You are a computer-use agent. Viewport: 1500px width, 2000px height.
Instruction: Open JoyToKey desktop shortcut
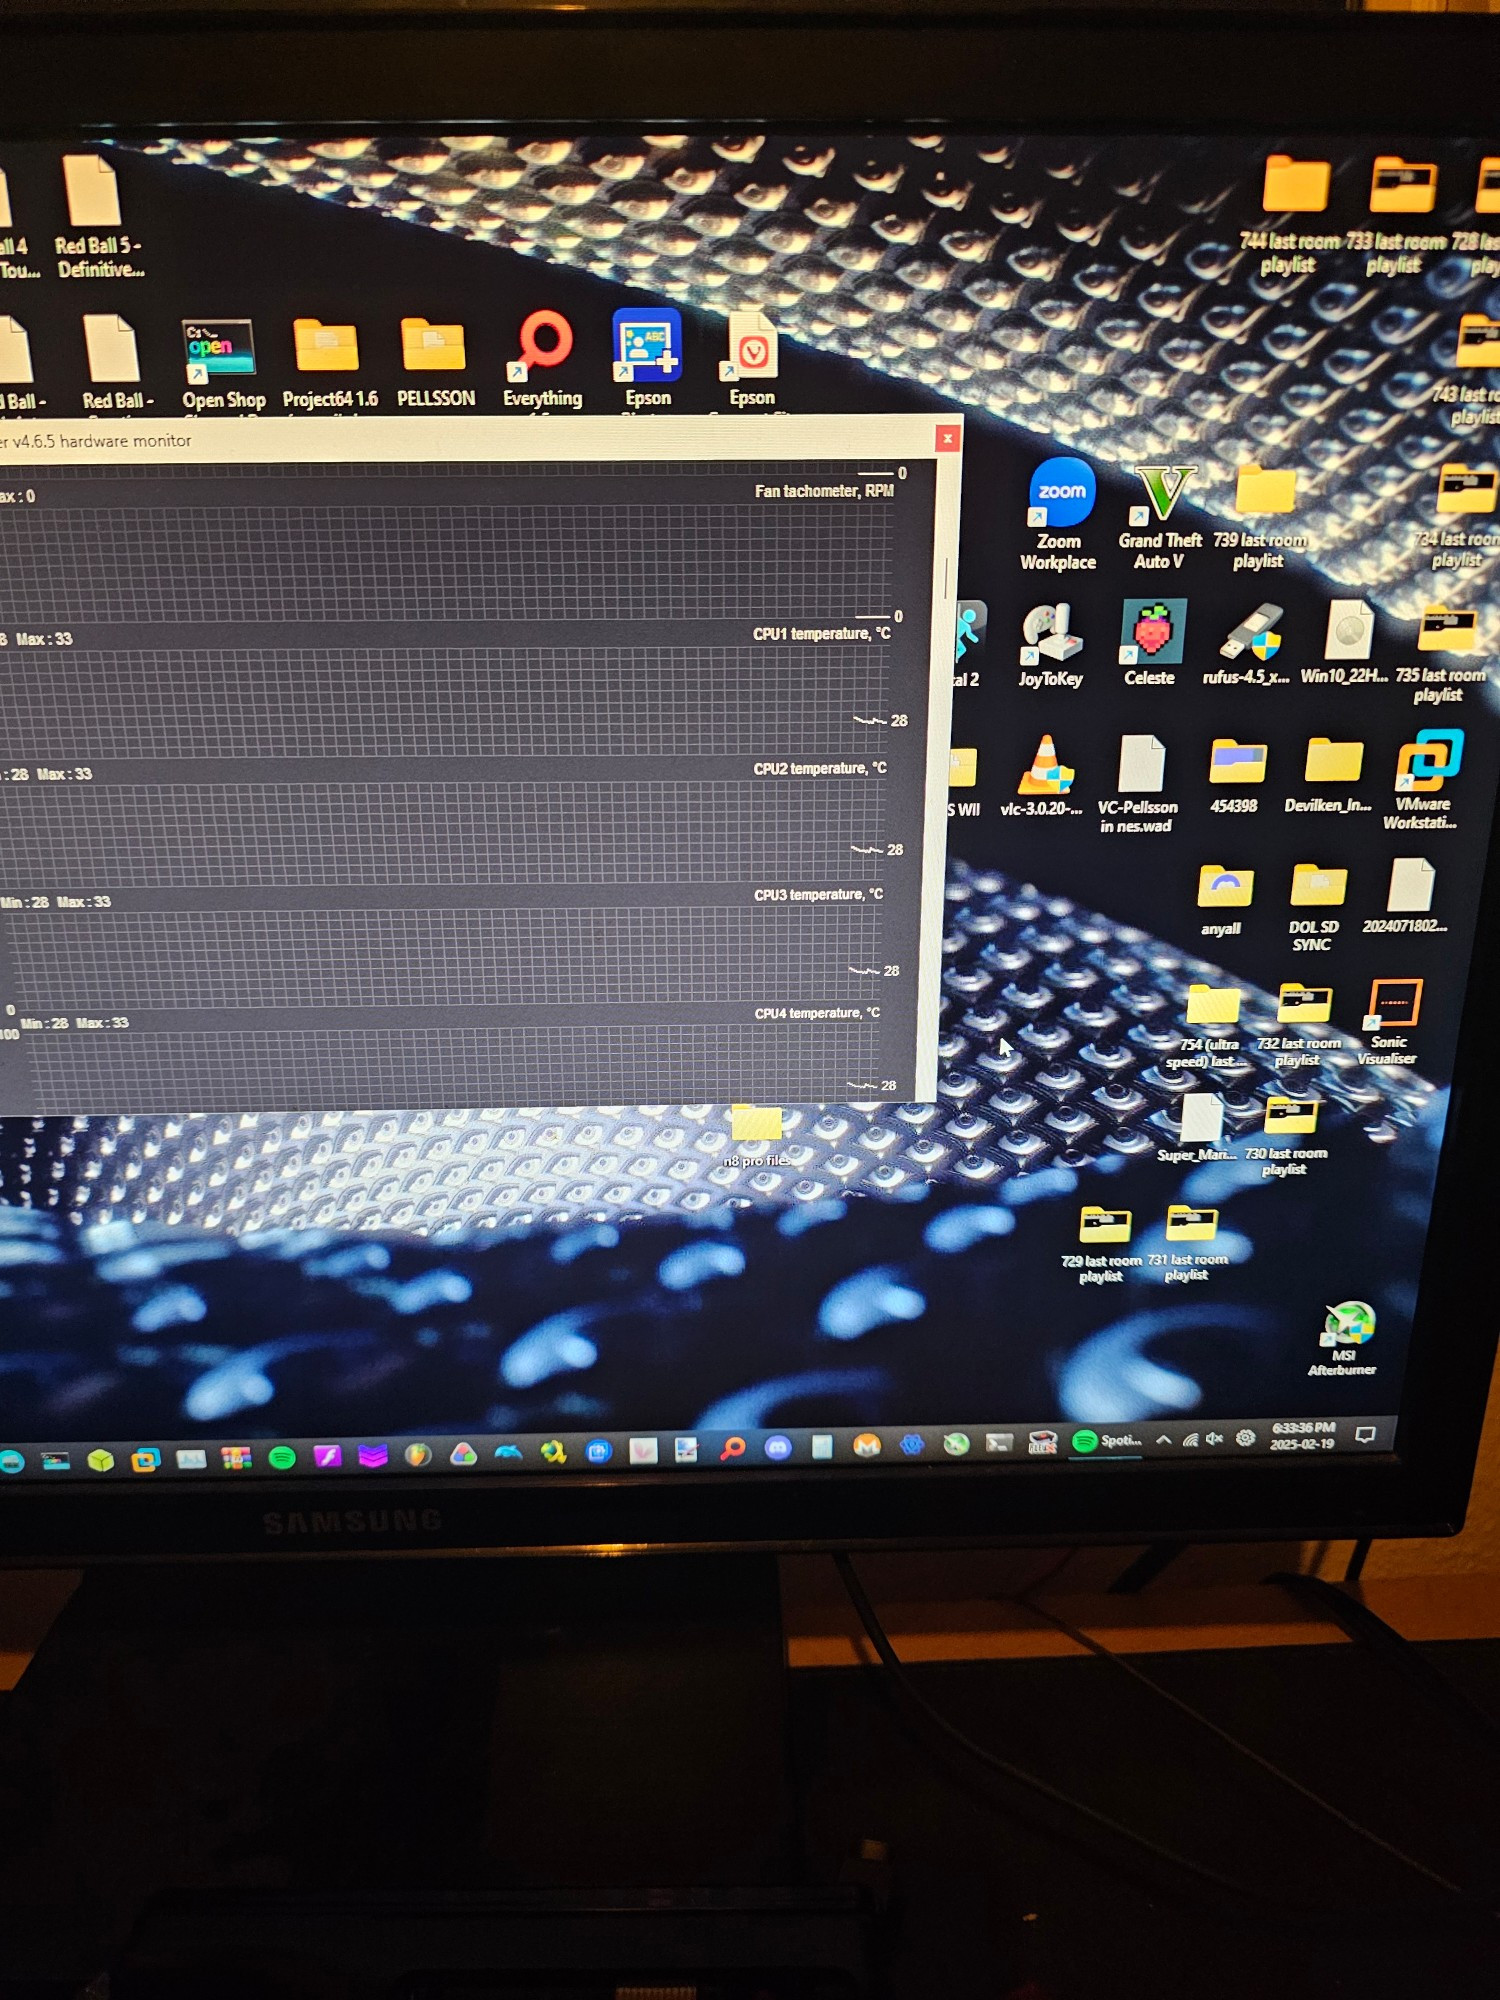point(1050,645)
